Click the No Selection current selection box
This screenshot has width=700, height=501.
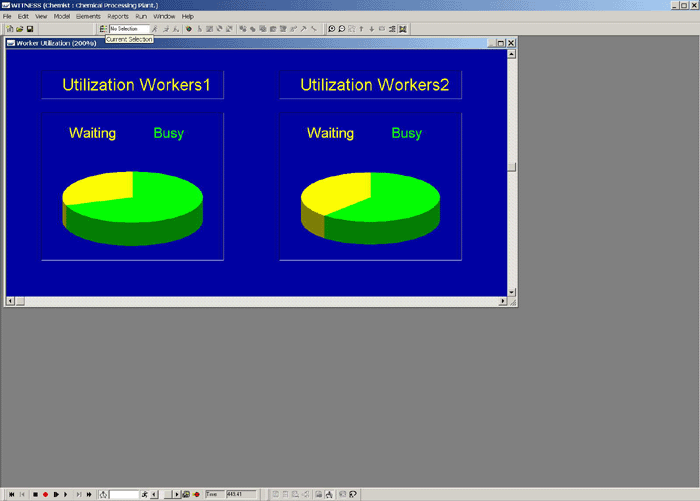point(129,29)
